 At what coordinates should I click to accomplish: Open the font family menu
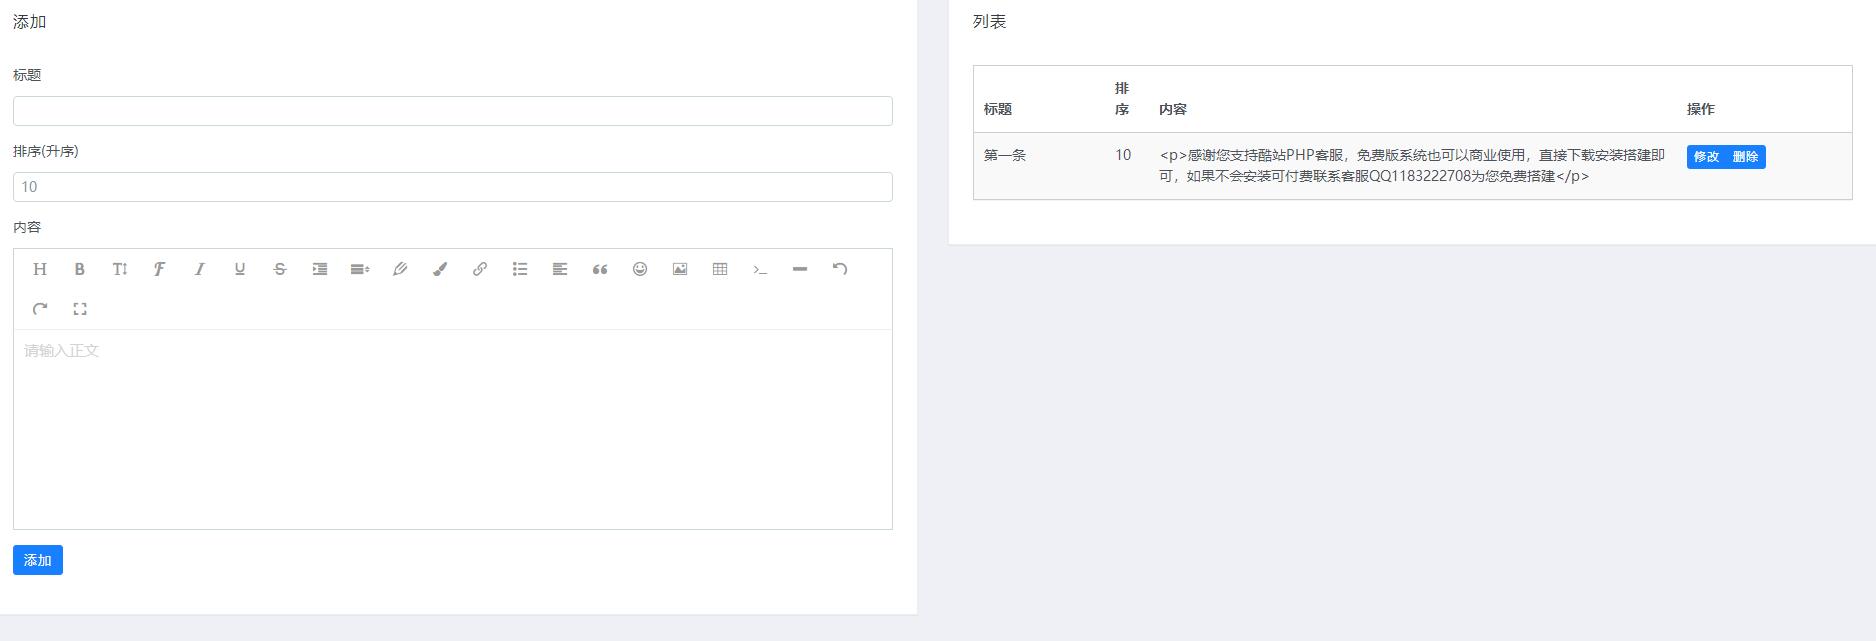(x=160, y=269)
